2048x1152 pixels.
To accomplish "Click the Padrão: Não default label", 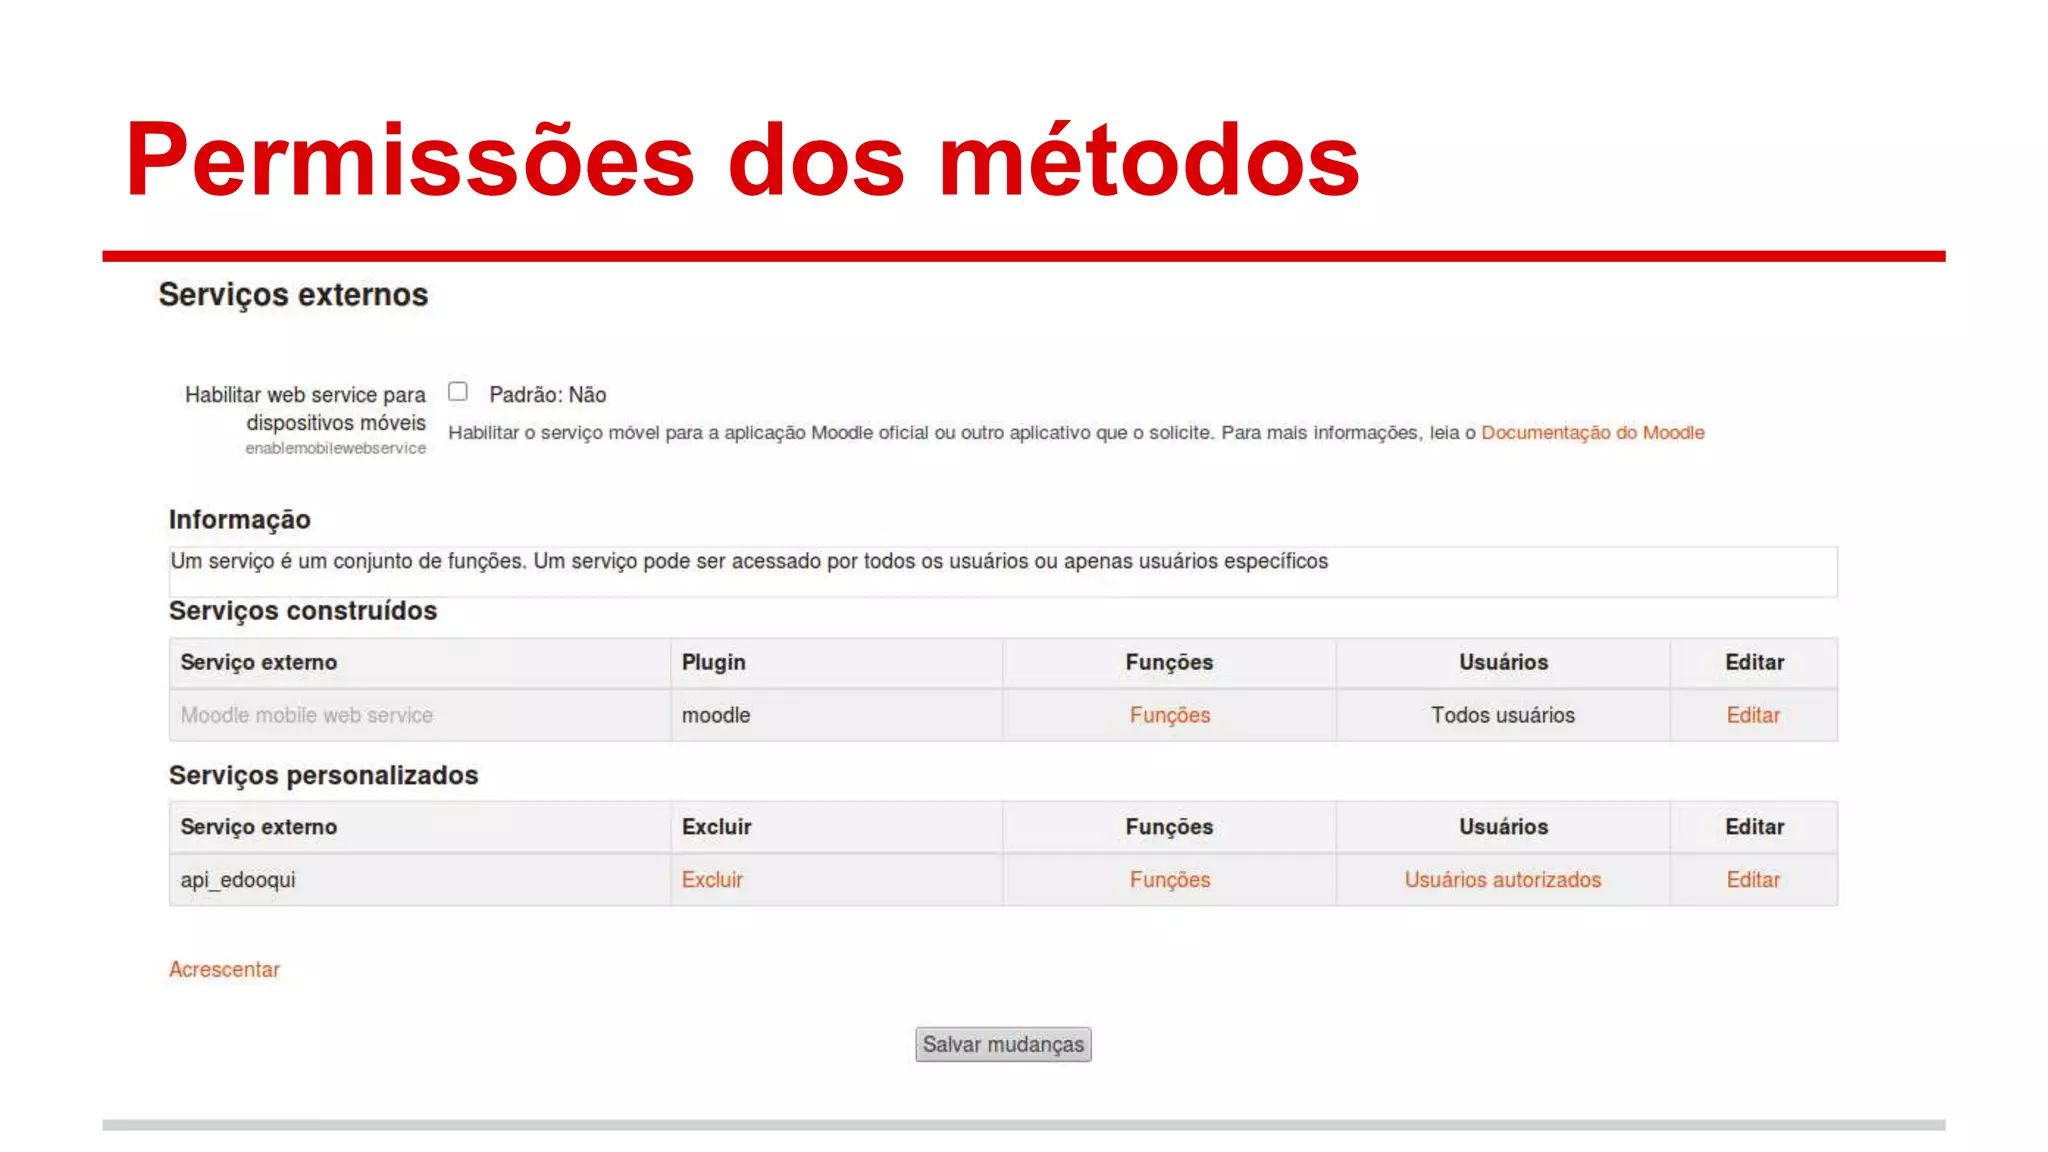I will 547,395.
